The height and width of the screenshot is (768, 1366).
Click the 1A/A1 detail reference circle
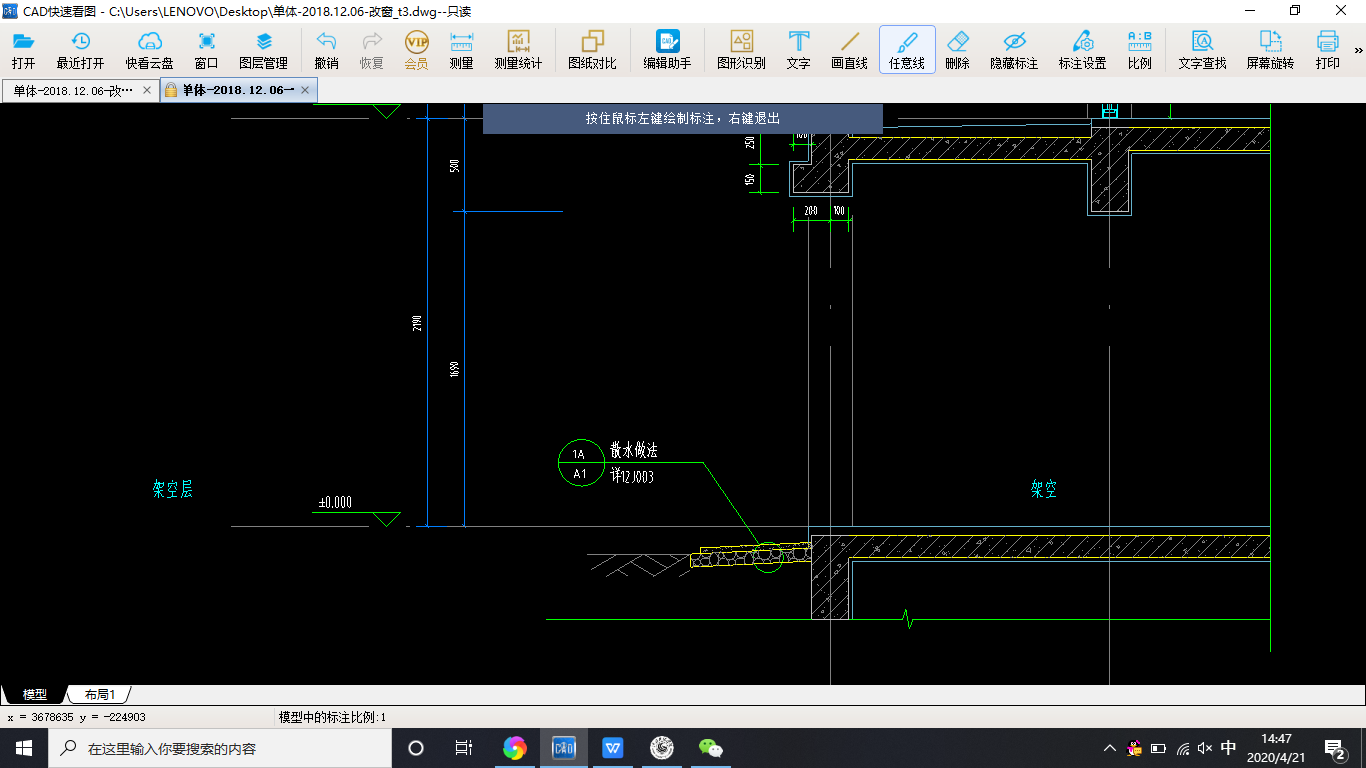581,462
